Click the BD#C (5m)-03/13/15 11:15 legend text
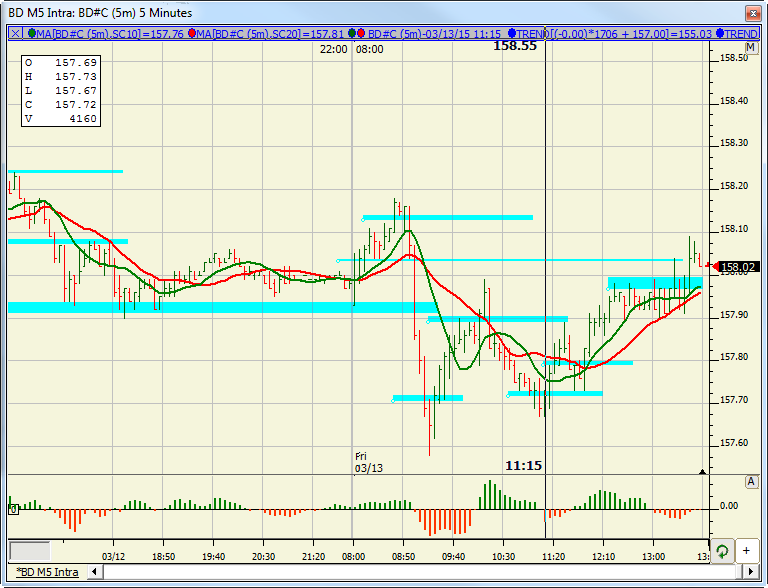 click(x=434, y=34)
